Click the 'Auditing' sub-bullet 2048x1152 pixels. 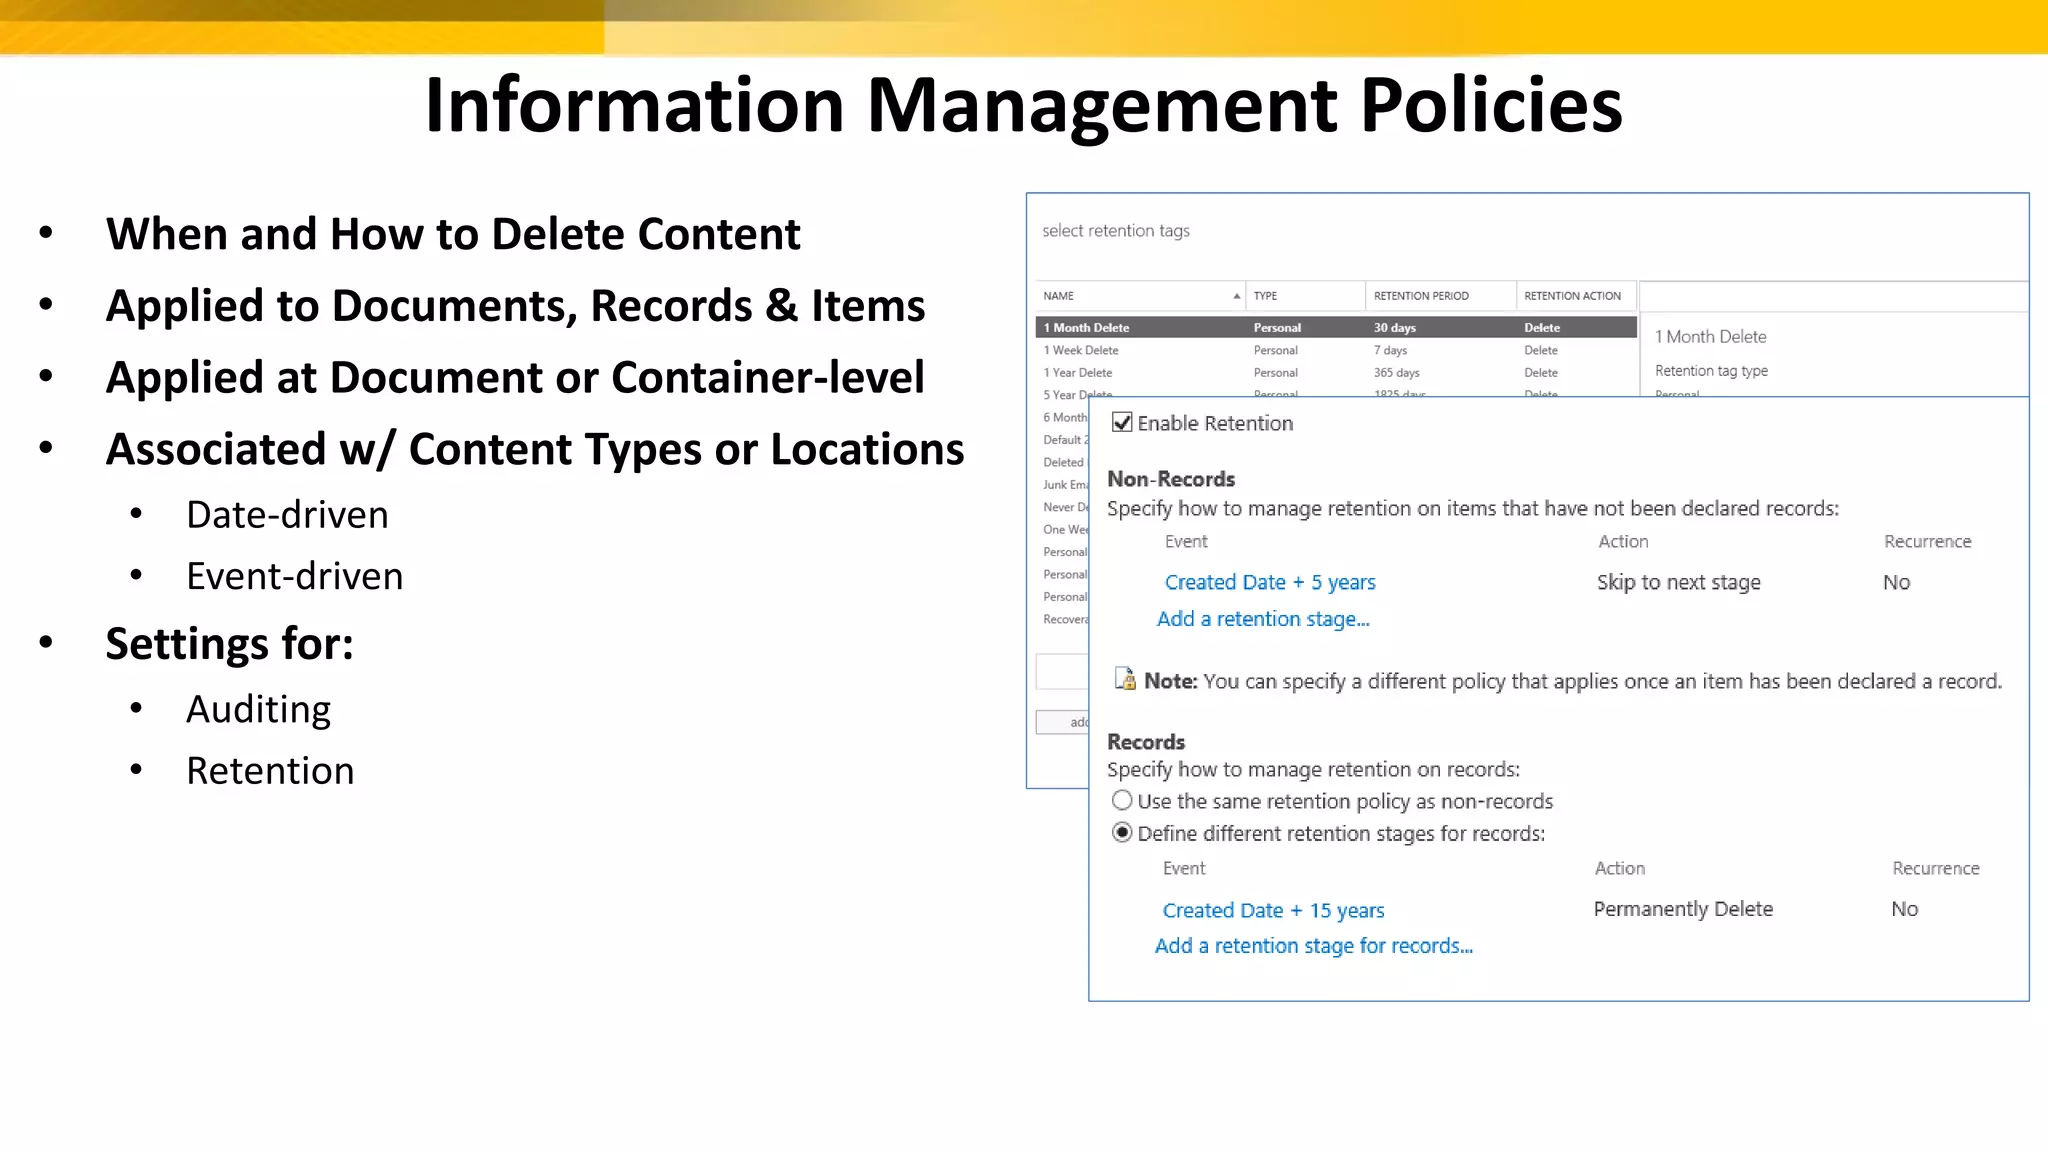258,710
